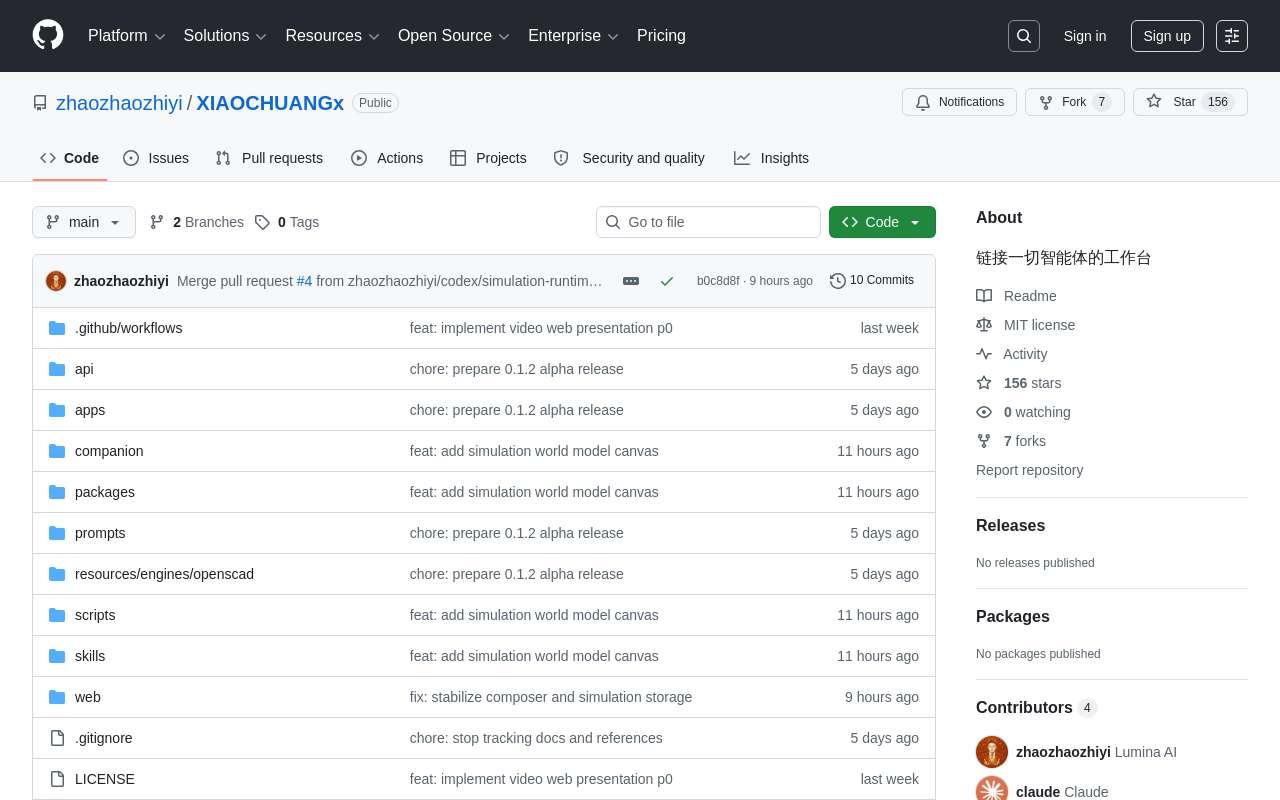Expand the Open Source dropdown menu
Screen dimensions: 1280x800
click(454, 36)
